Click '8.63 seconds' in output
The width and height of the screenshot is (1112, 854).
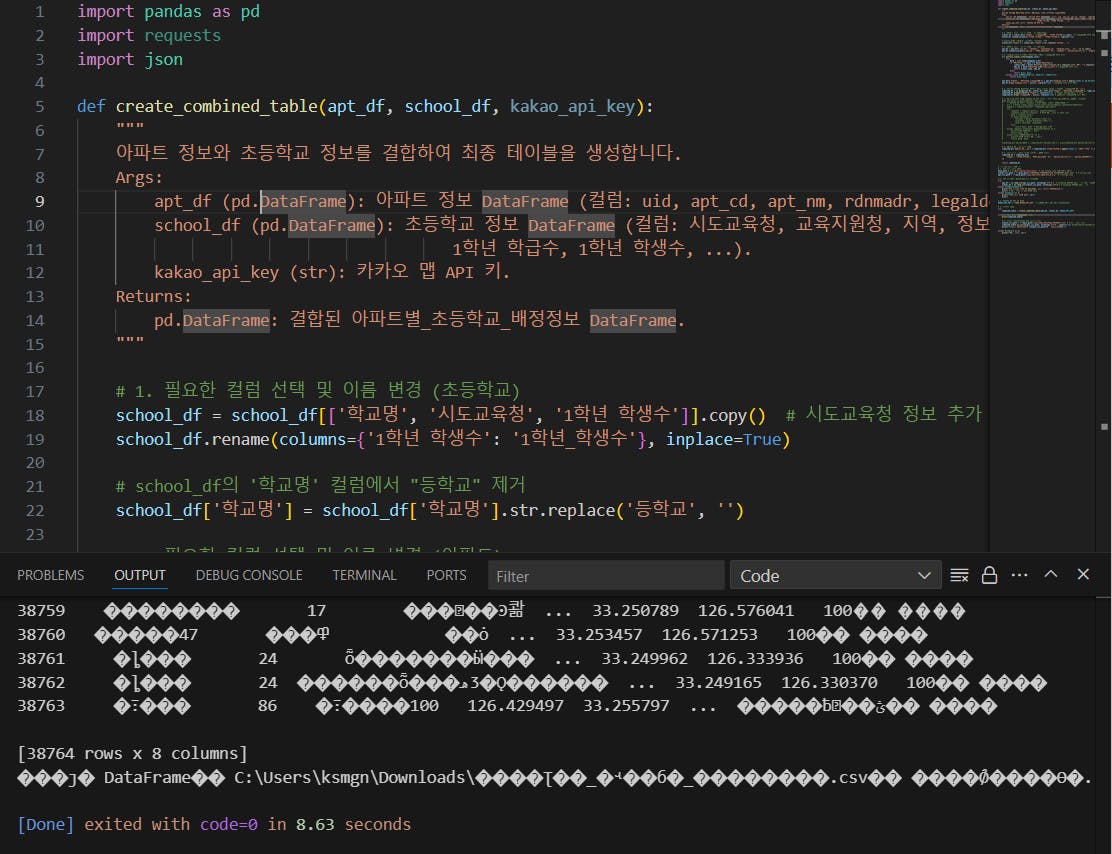click(x=353, y=824)
